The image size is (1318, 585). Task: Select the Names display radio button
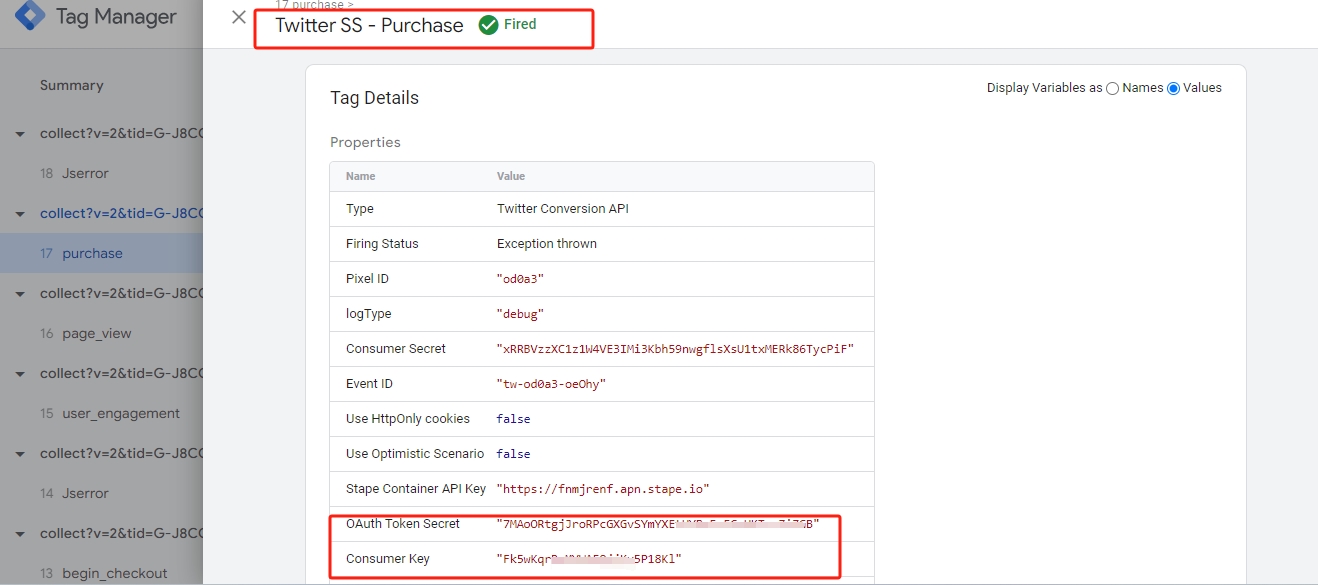[1112, 88]
